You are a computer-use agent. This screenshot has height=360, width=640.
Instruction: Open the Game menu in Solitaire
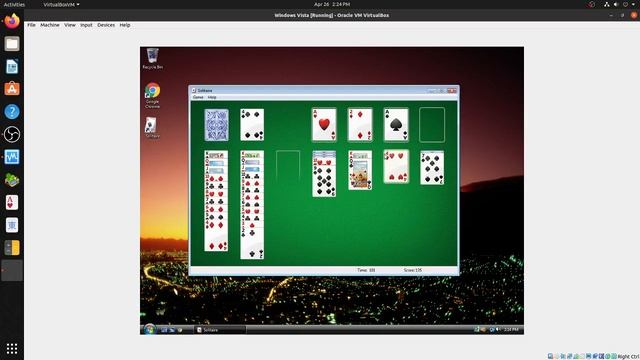pyautogui.click(x=198, y=98)
